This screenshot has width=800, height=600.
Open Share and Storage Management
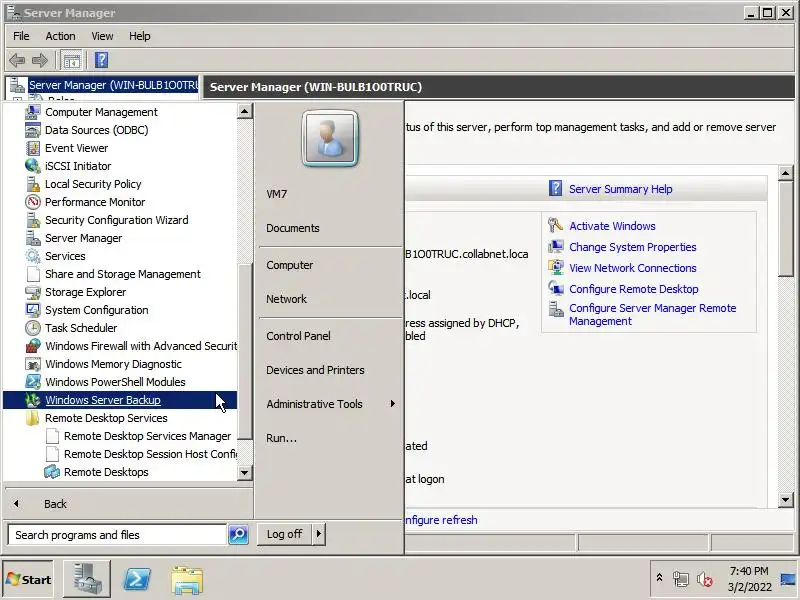pos(122,274)
